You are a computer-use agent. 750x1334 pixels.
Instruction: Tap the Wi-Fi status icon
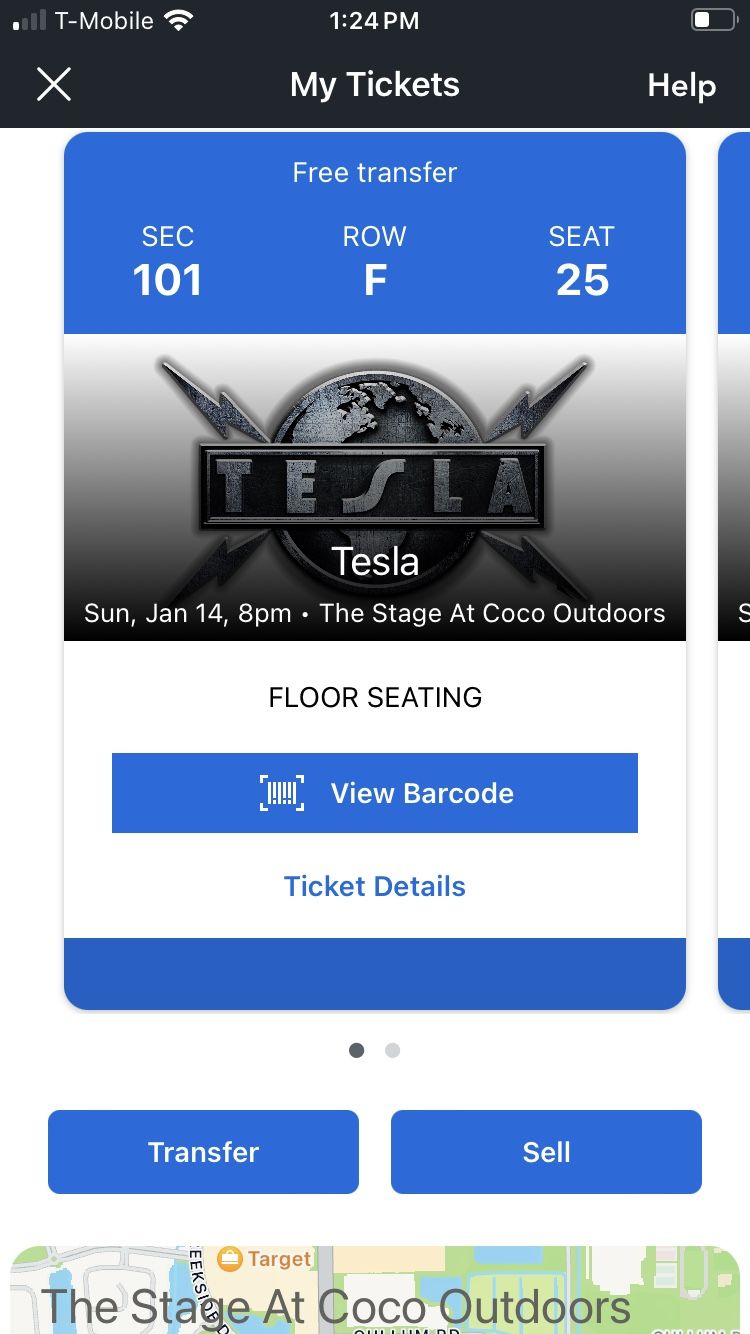[179, 21]
